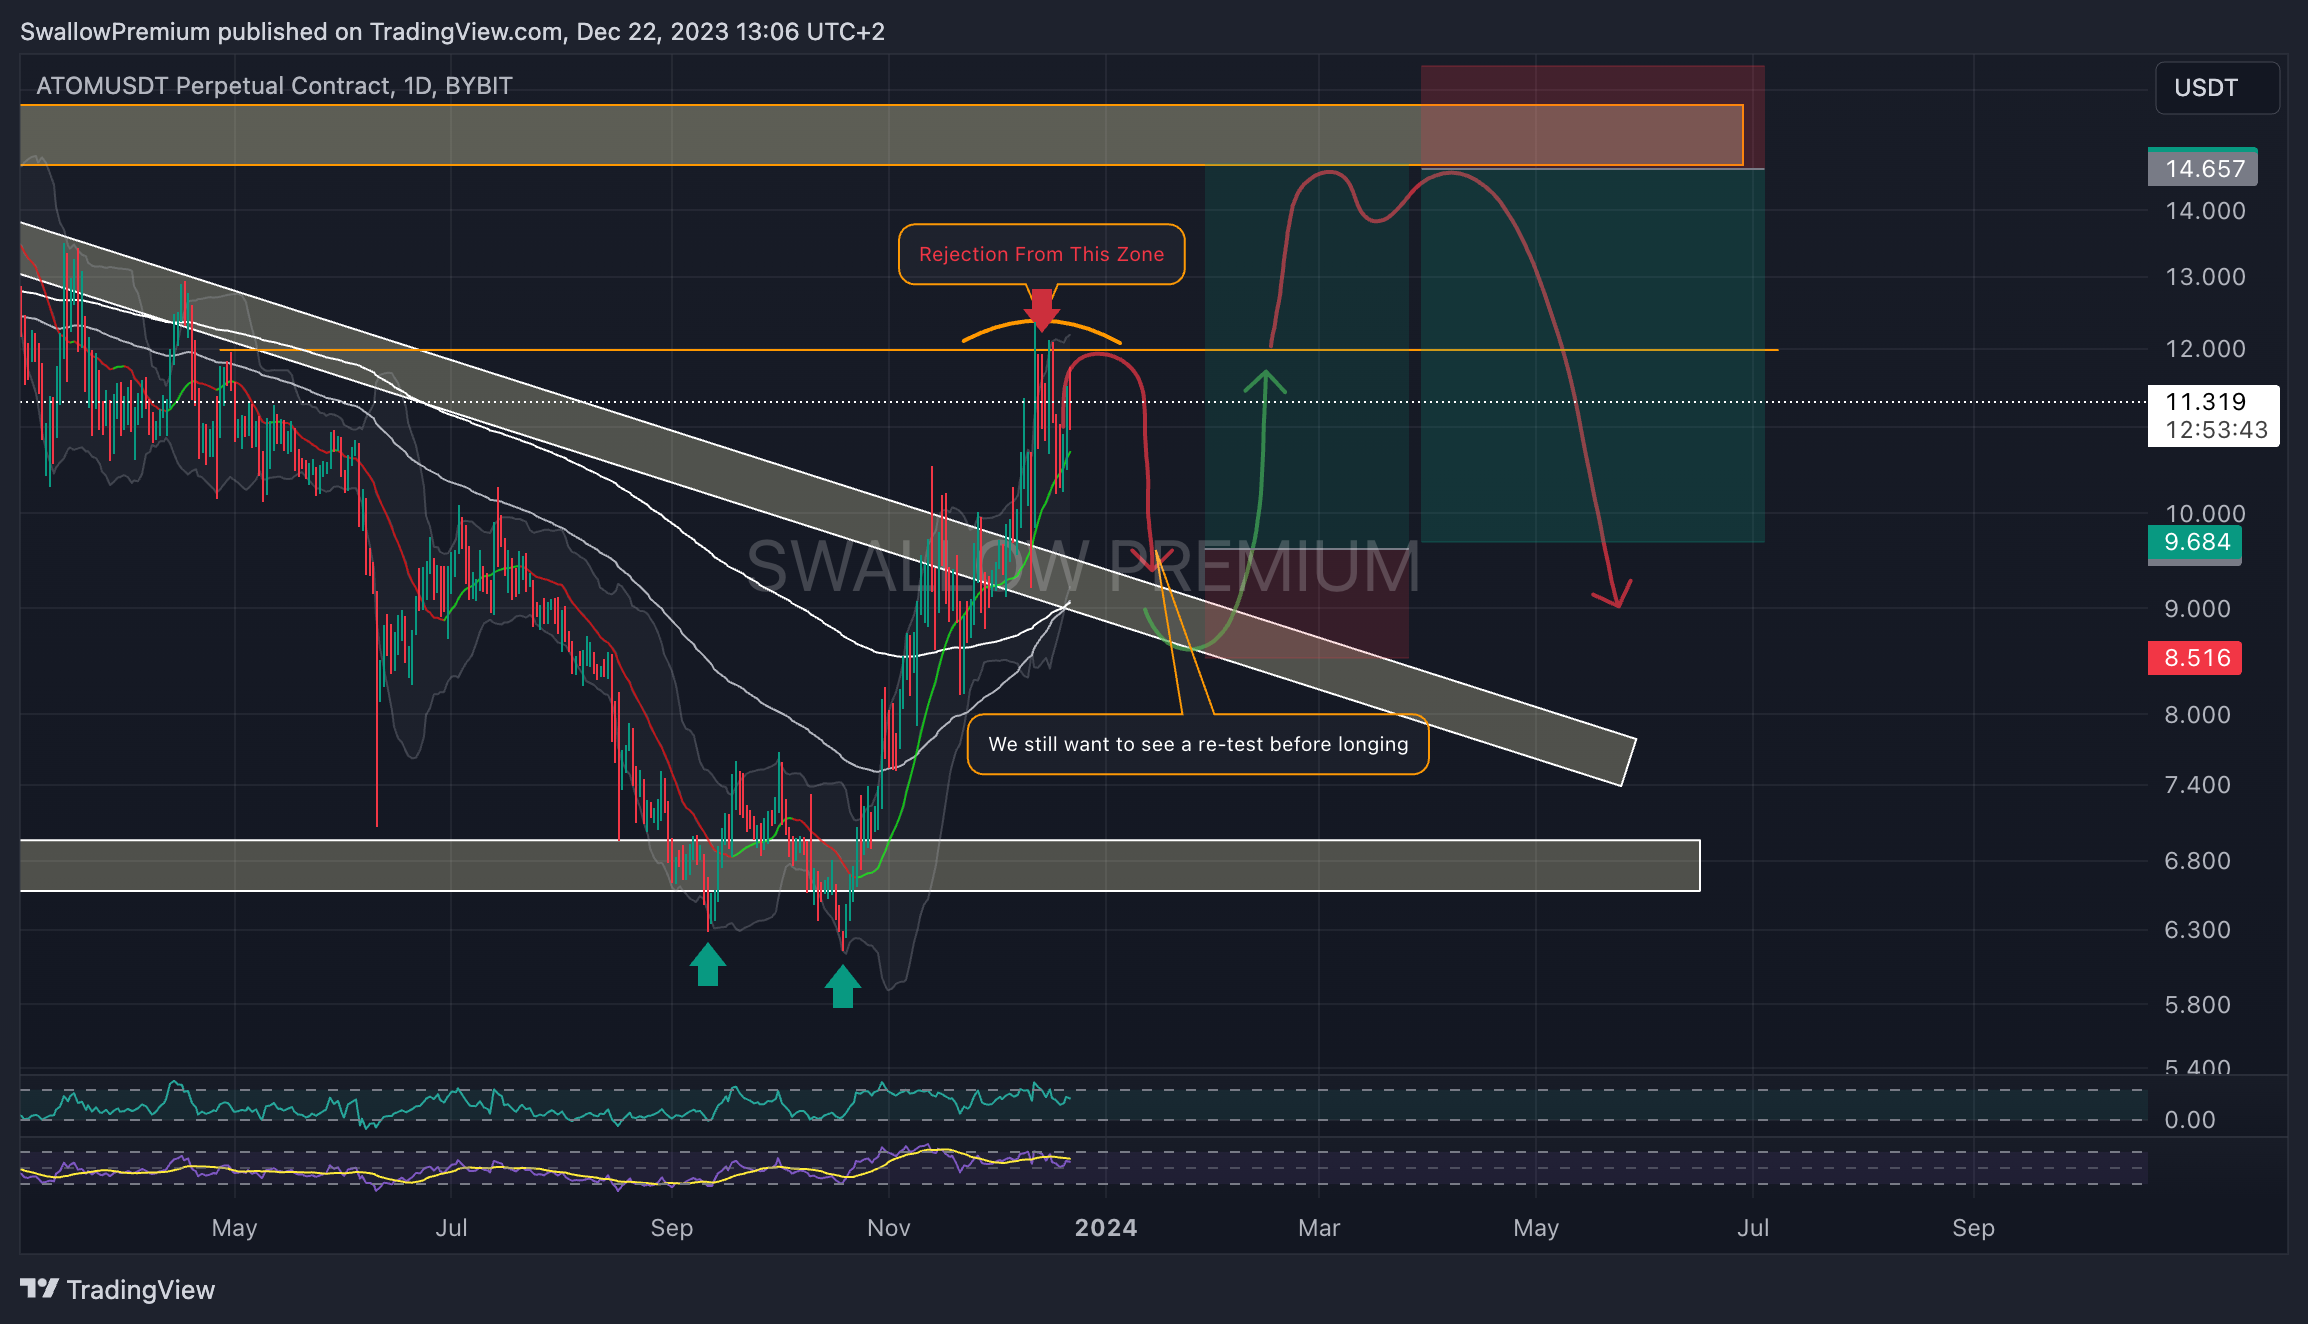The width and height of the screenshot is (2308, 1324).
Task: Click the ATOMUSDT Perpetual Contract title
Action: click(x=274, y=86)
